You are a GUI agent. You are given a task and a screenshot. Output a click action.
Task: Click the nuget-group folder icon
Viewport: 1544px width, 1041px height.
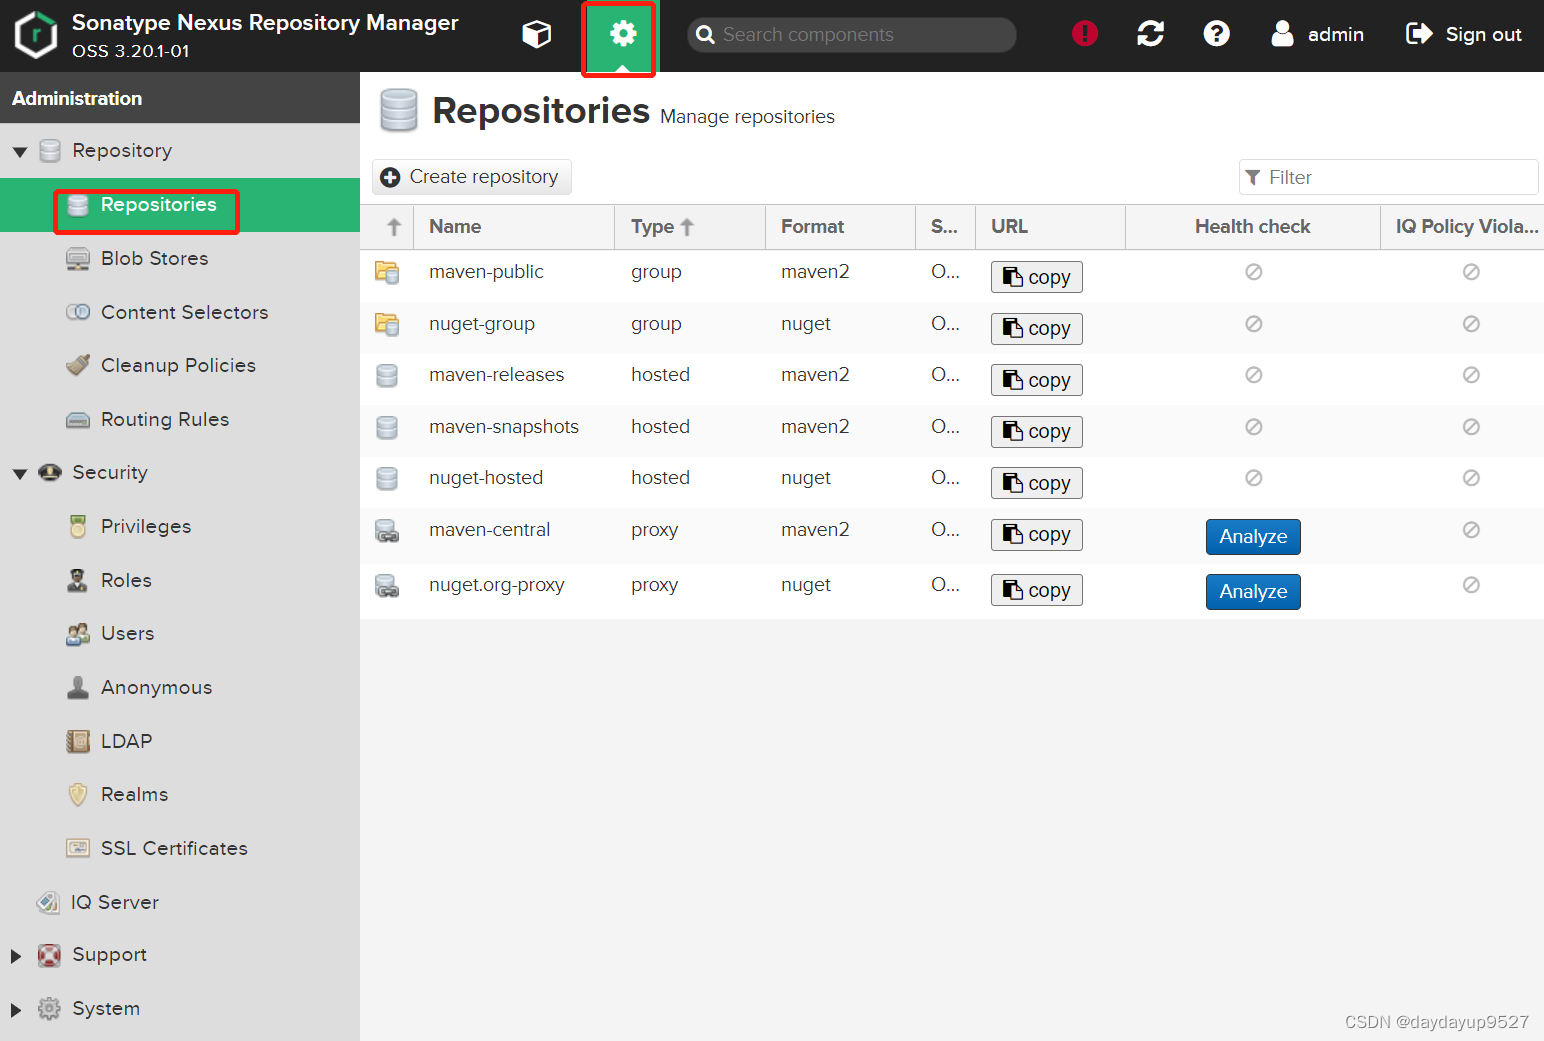387,324
